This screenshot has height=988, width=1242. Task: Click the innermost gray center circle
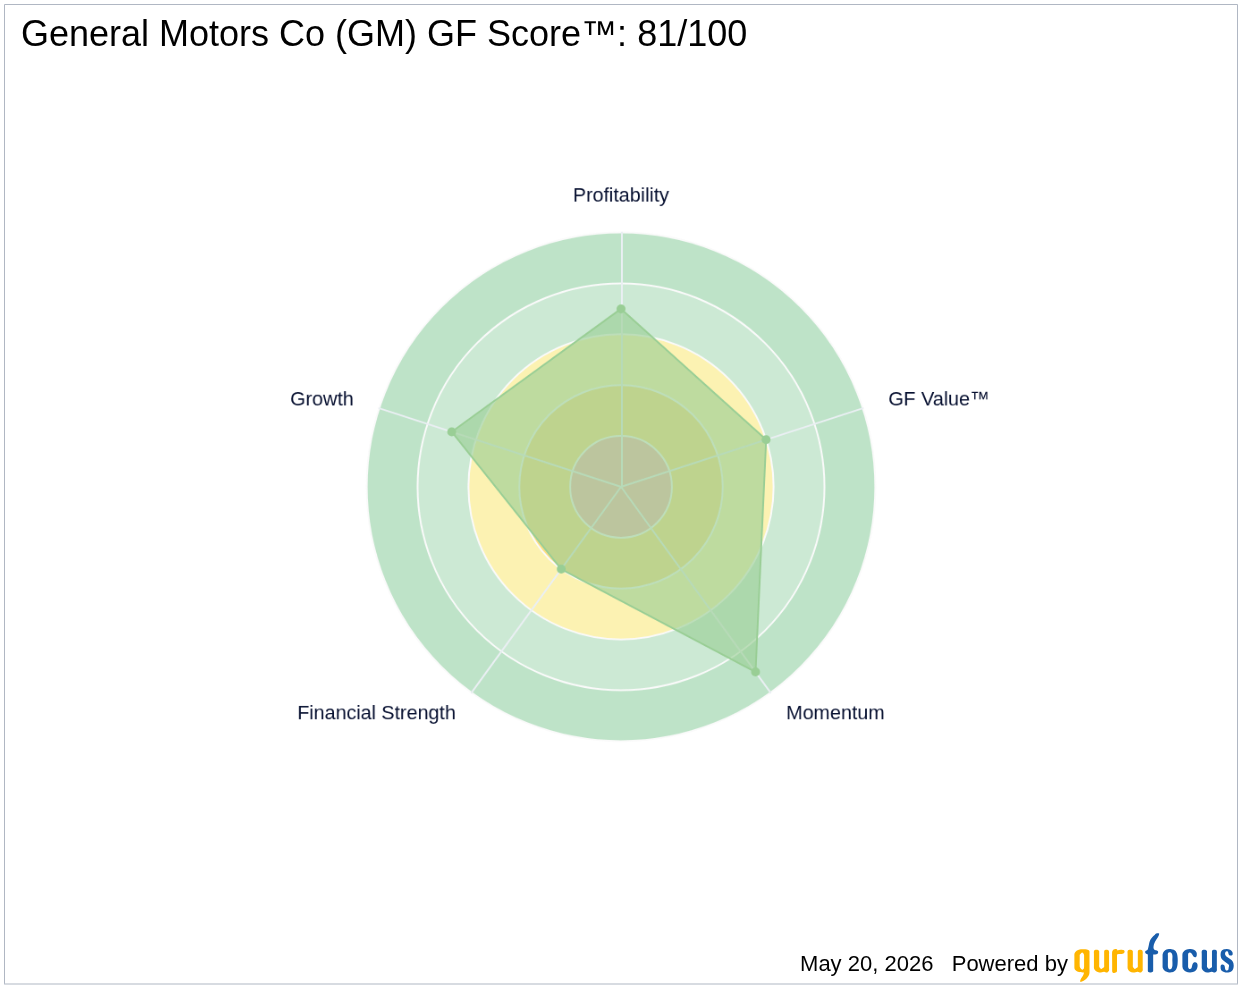point(621,487)
